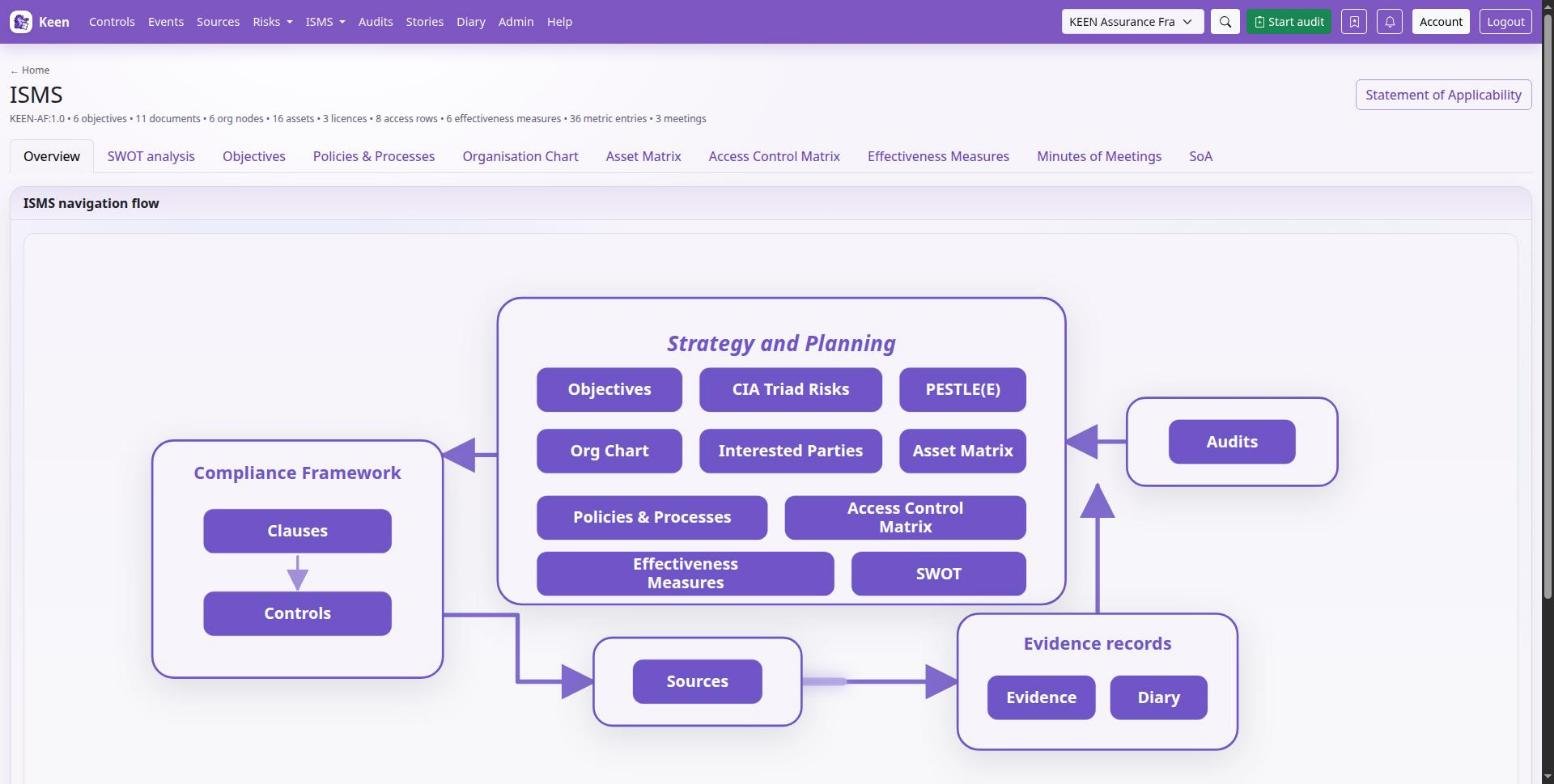Expand the KEEN Assurance framework dropdown
The image size is (1554, 784).
coord(1132,21)
